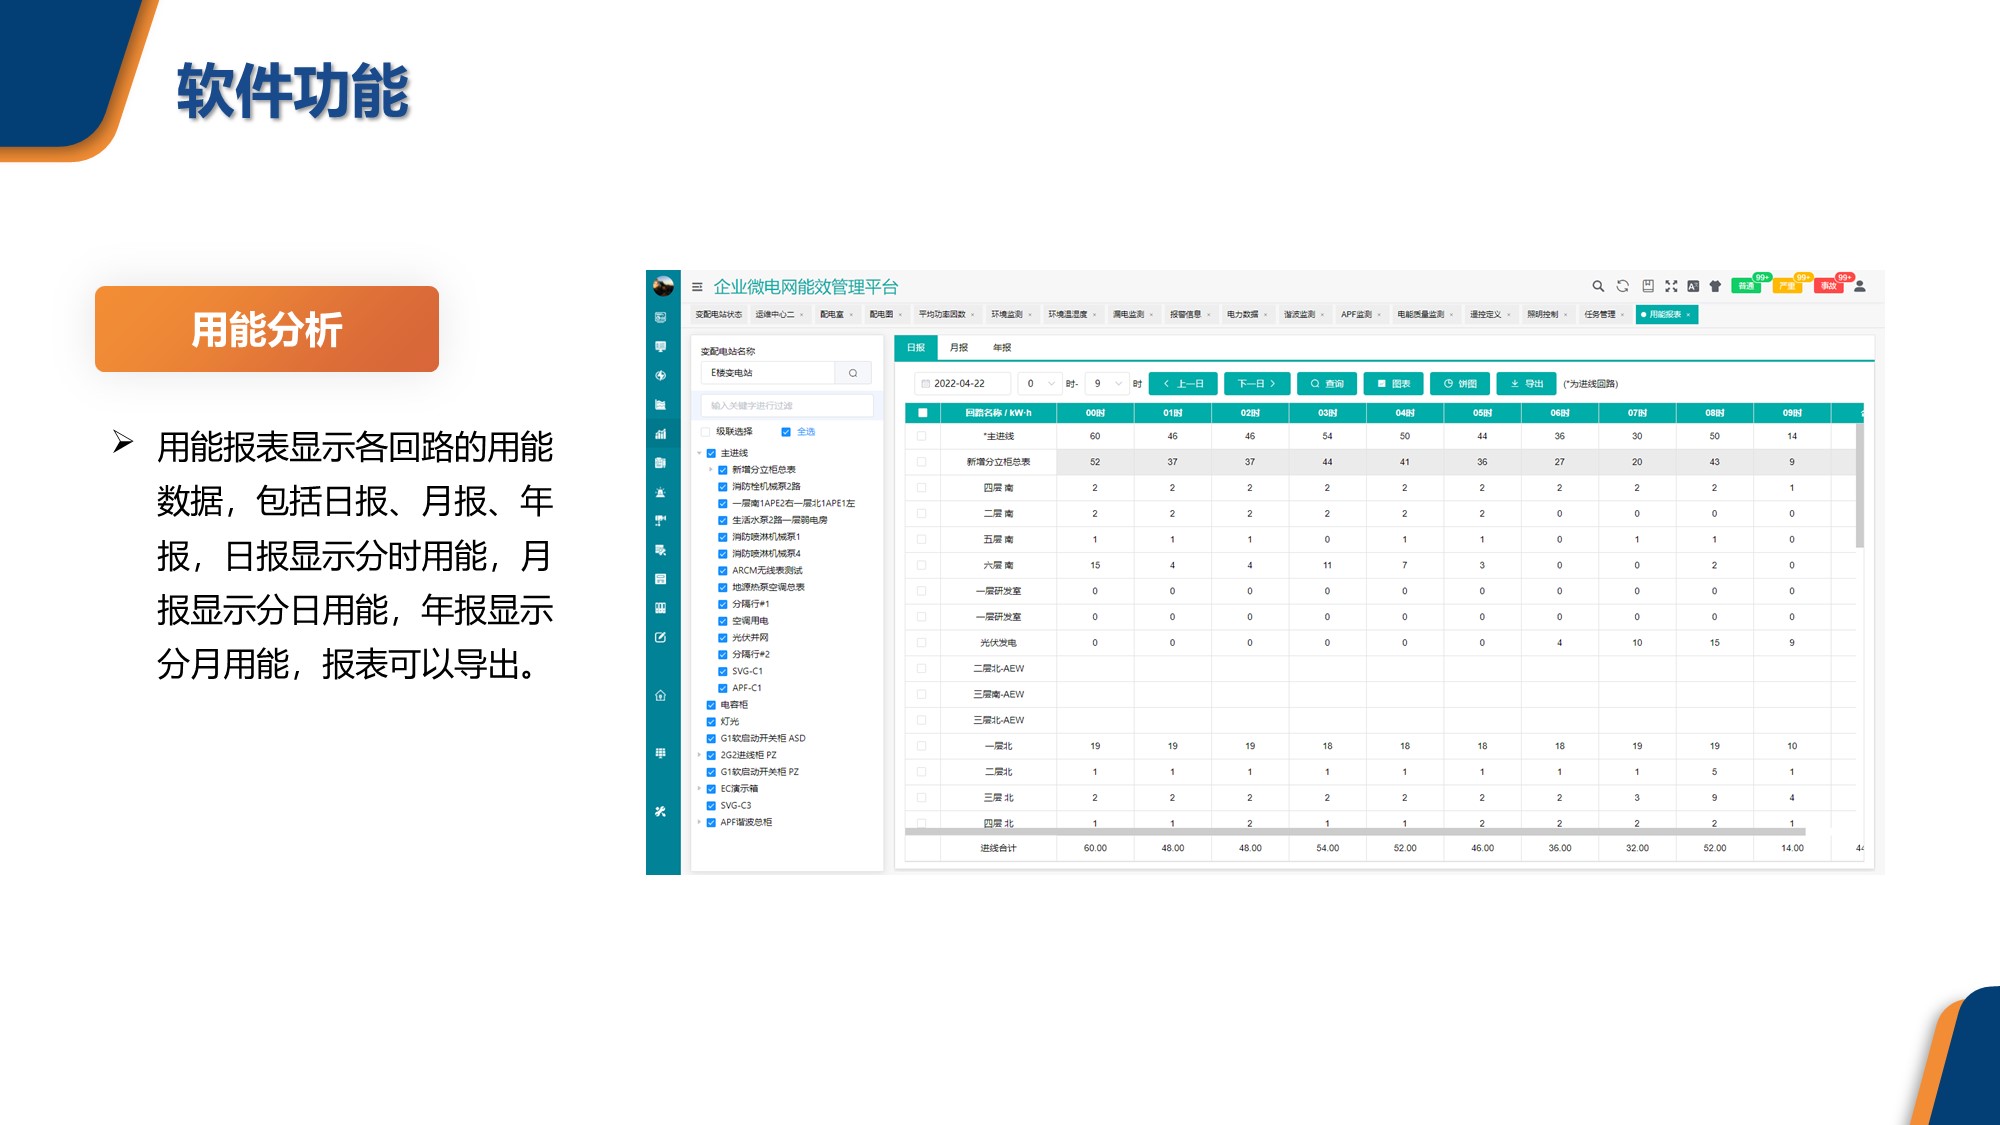Open the start hour dropdown showing 0
The height and width of the screenshot is (1125, 2000).
coord(1040,384)
